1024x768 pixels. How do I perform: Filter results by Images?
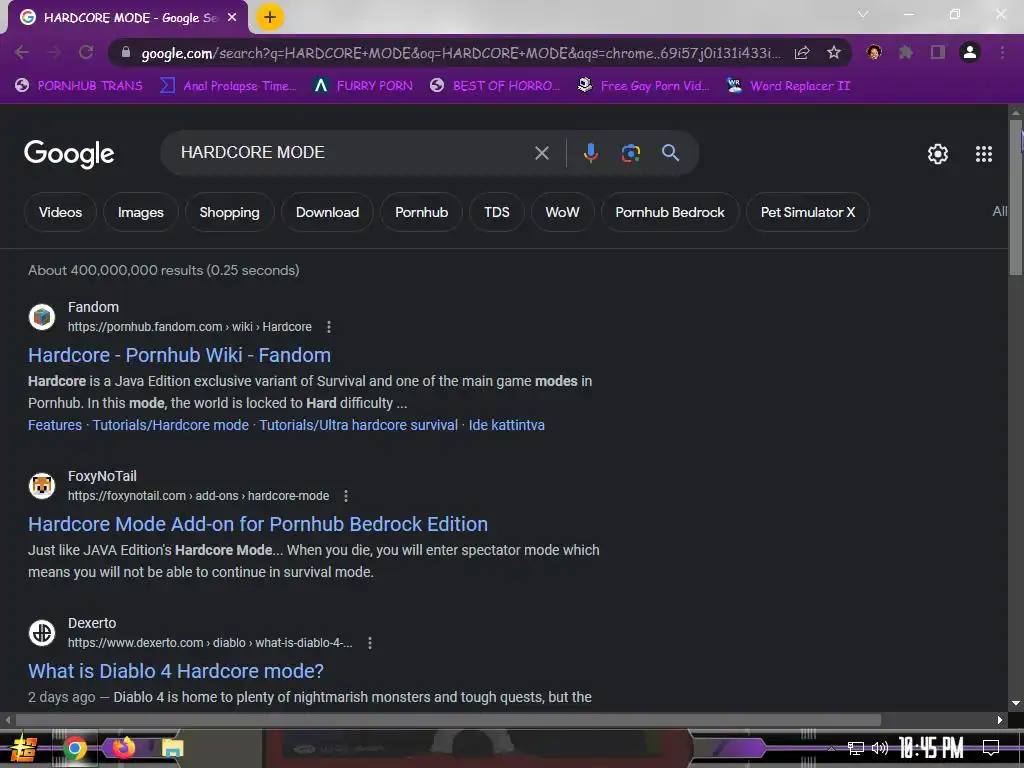point(140,212)
